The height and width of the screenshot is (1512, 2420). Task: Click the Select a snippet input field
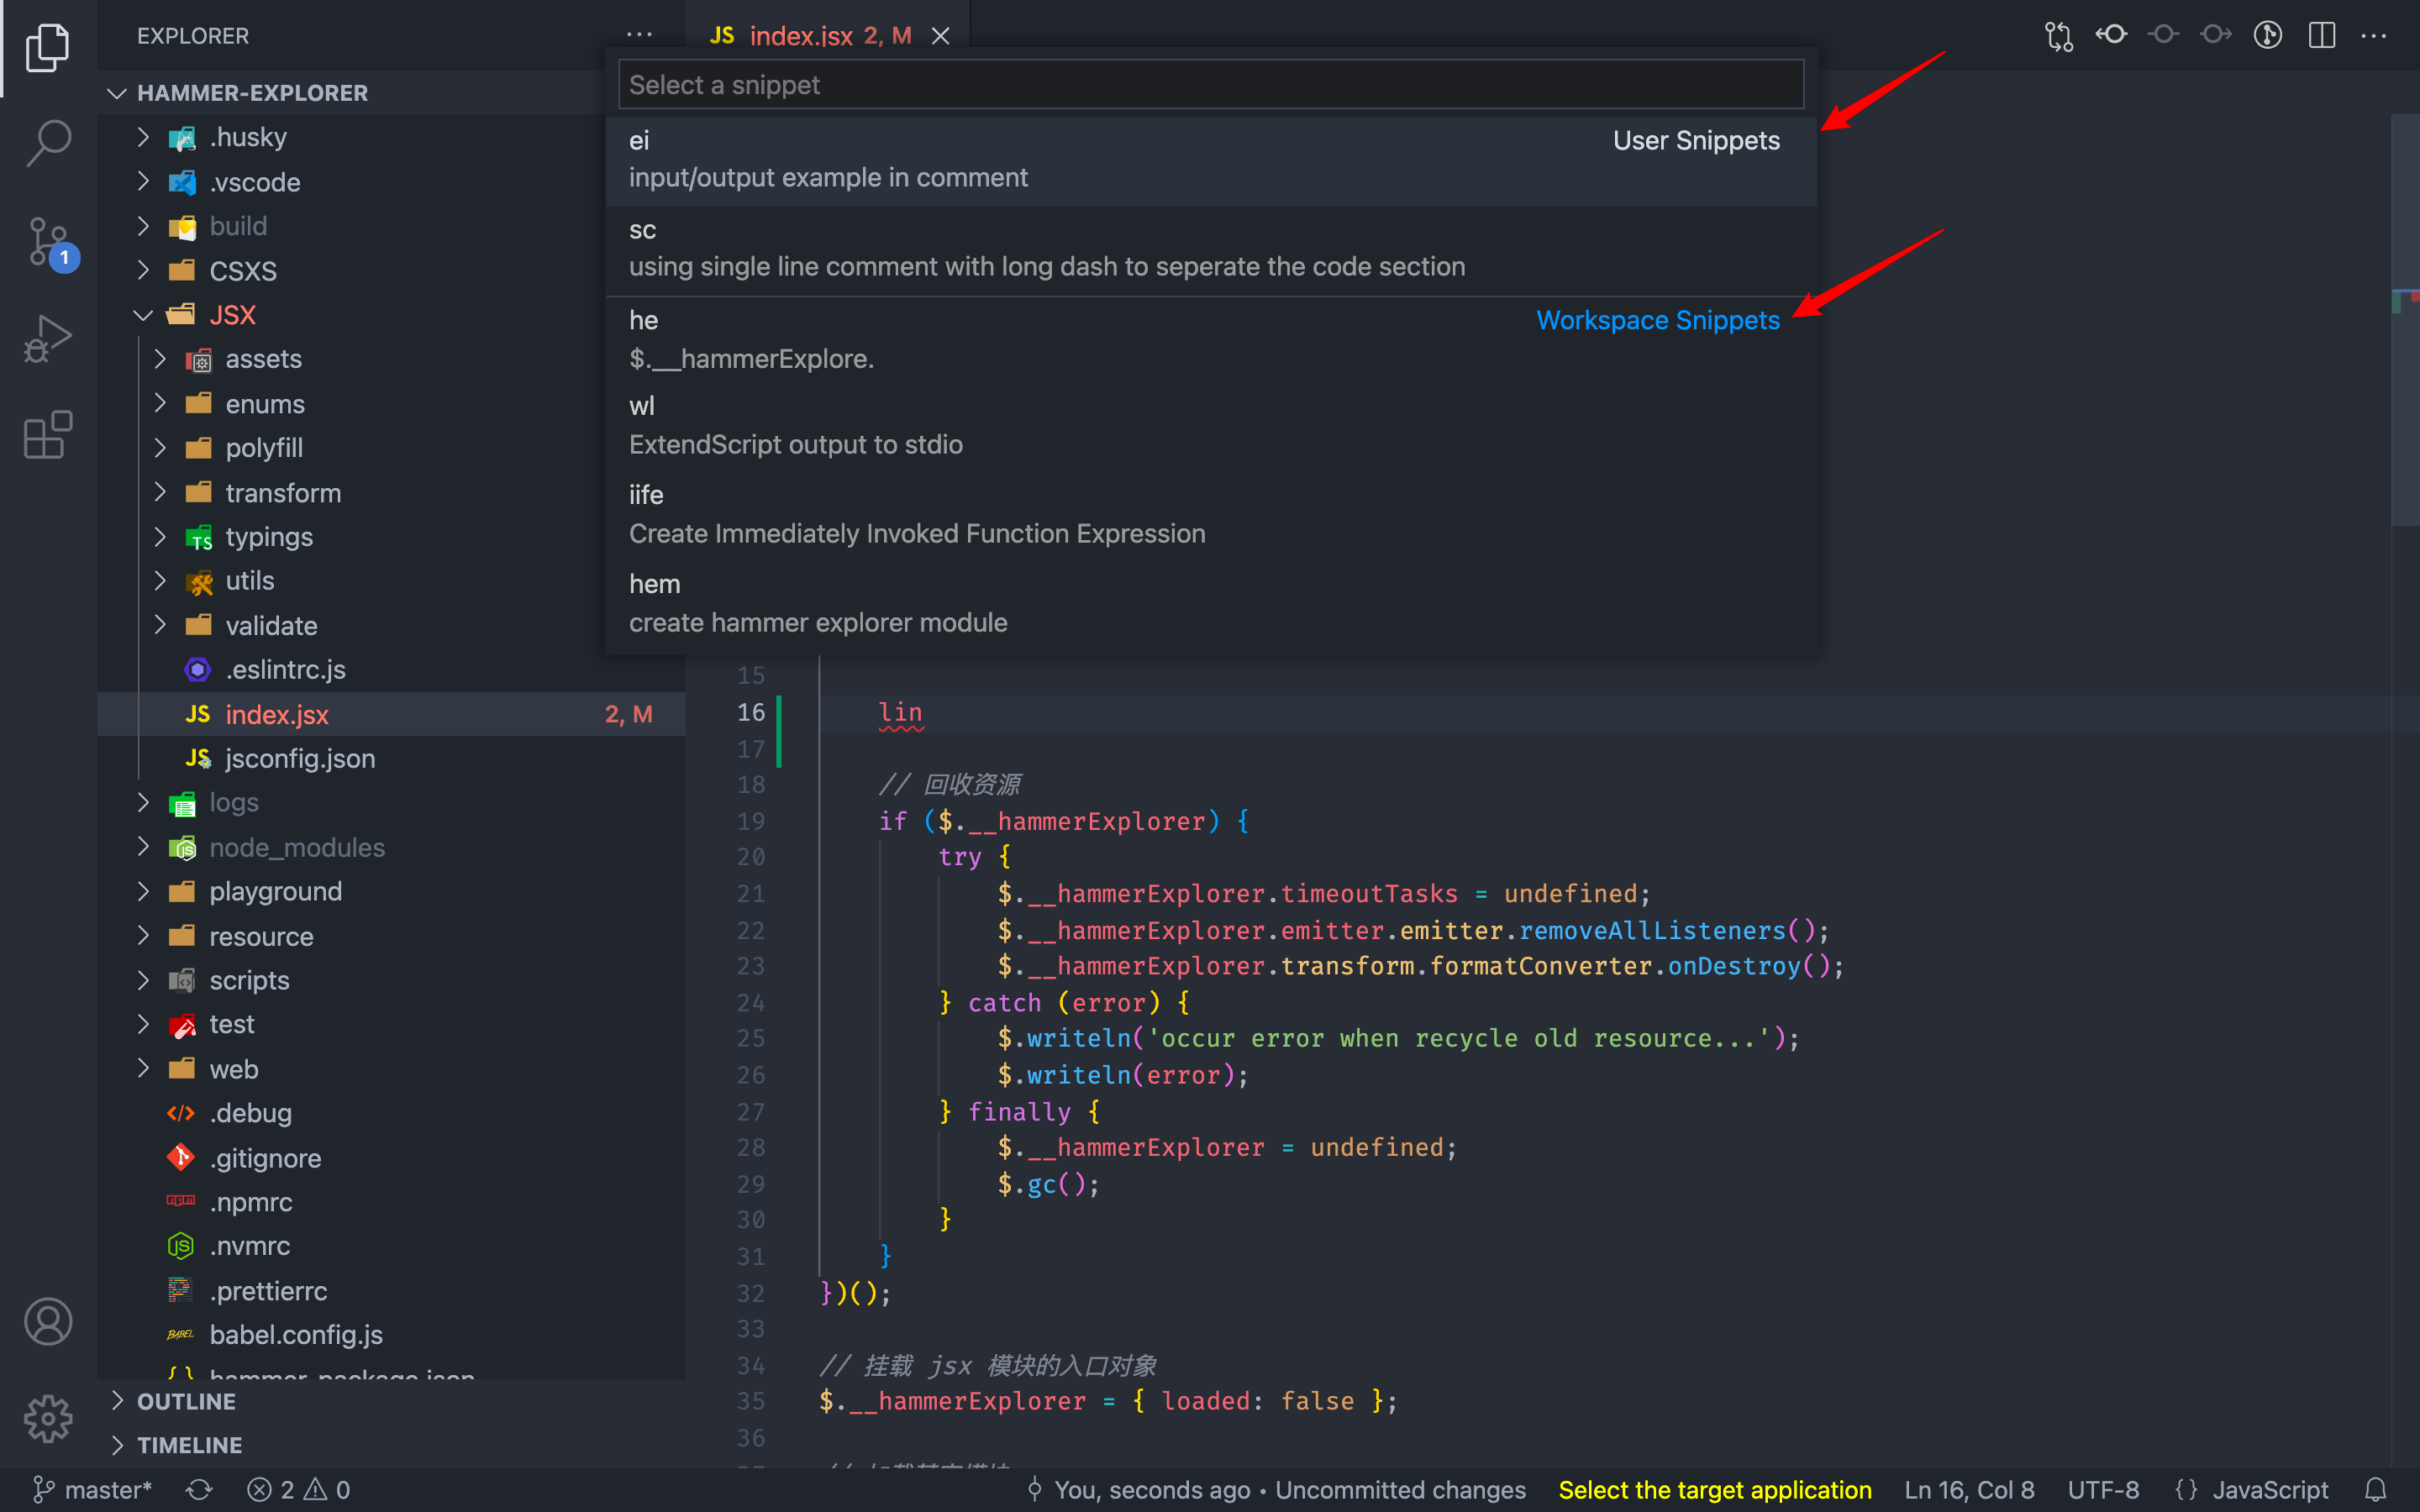pos(1210,84)
